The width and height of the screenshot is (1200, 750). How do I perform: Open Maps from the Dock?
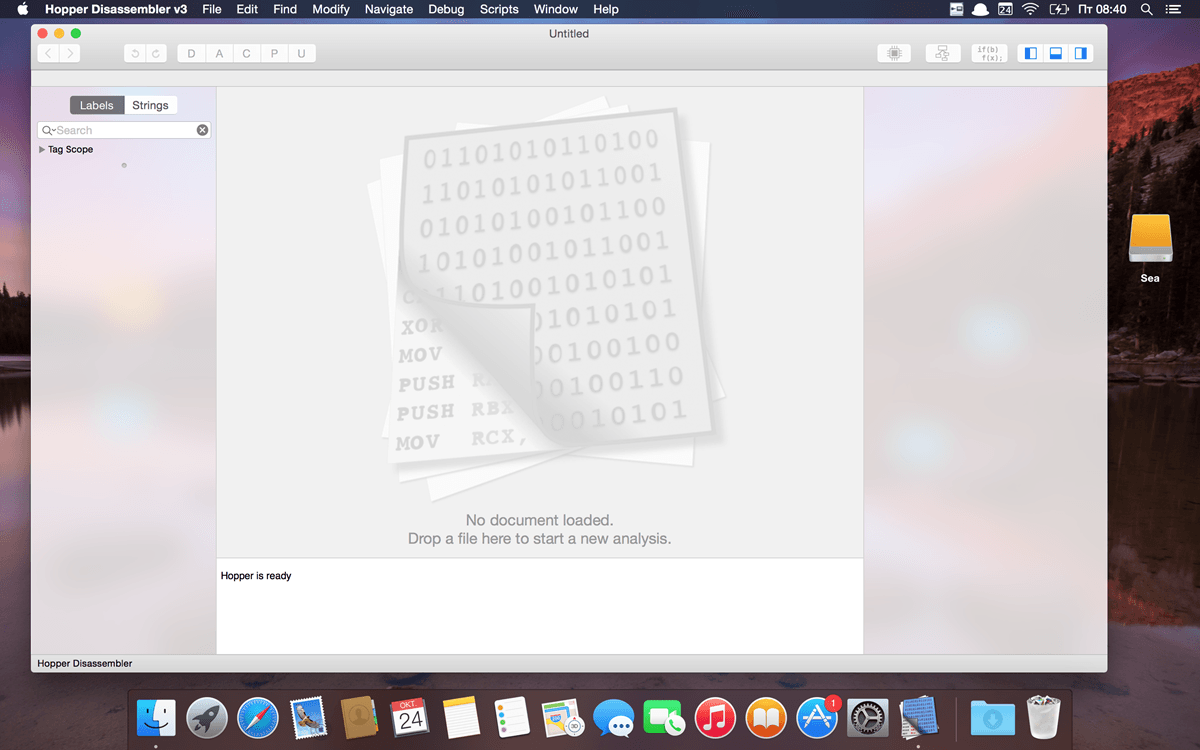point(562,717)
